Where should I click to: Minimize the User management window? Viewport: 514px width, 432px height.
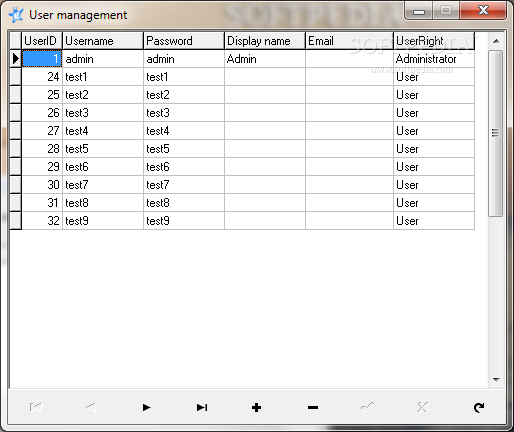click(419, 11)
